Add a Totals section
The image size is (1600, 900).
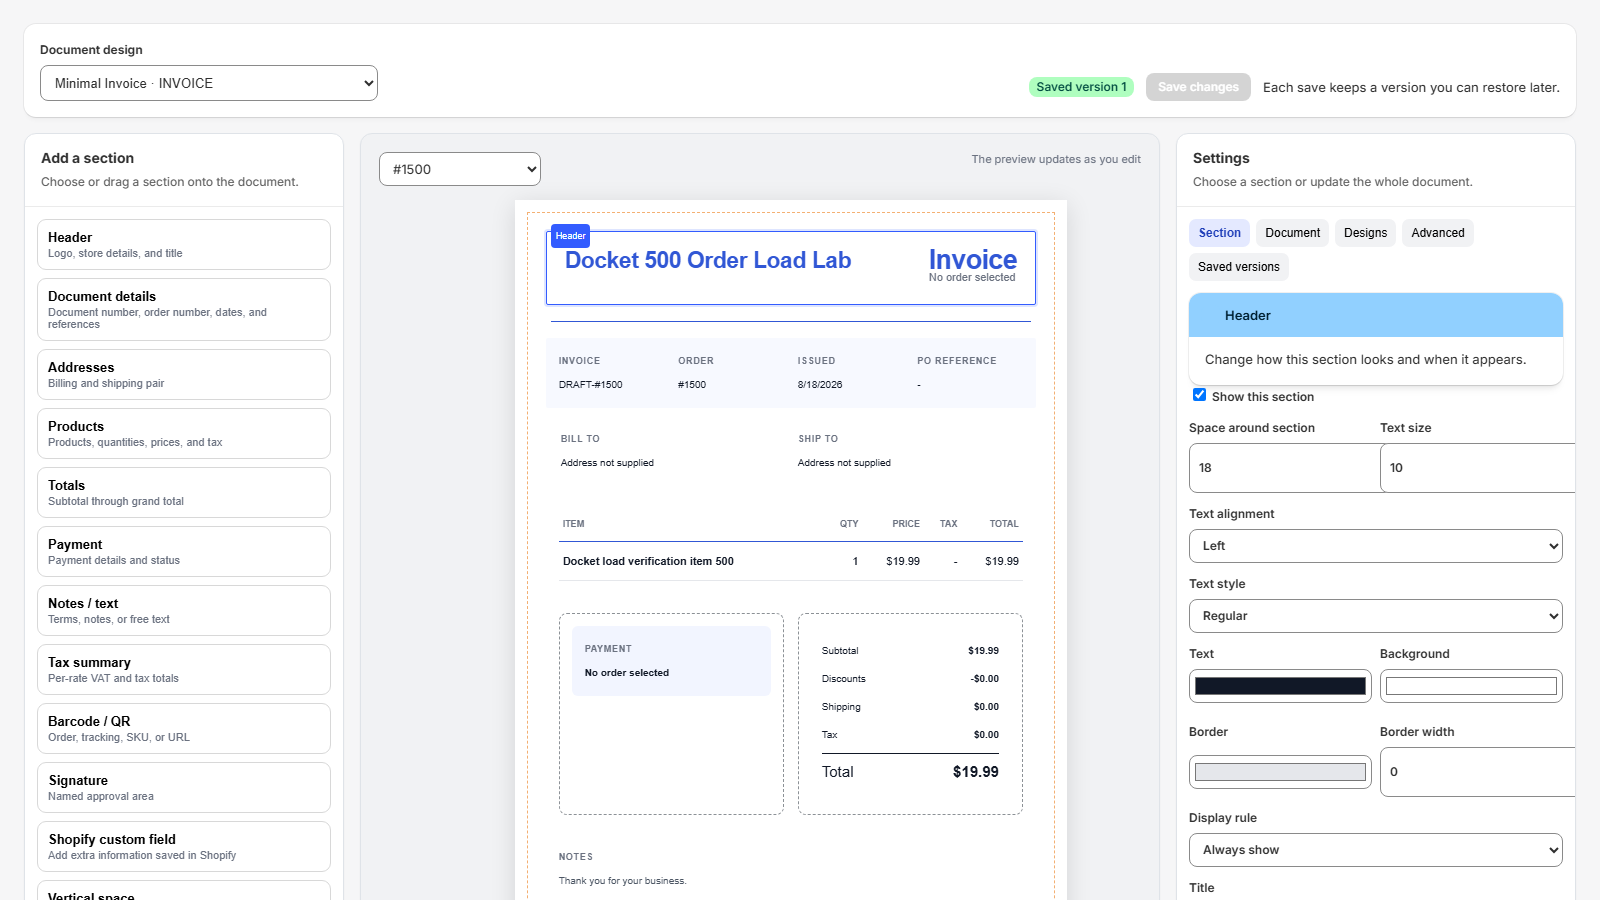point(184,492)
